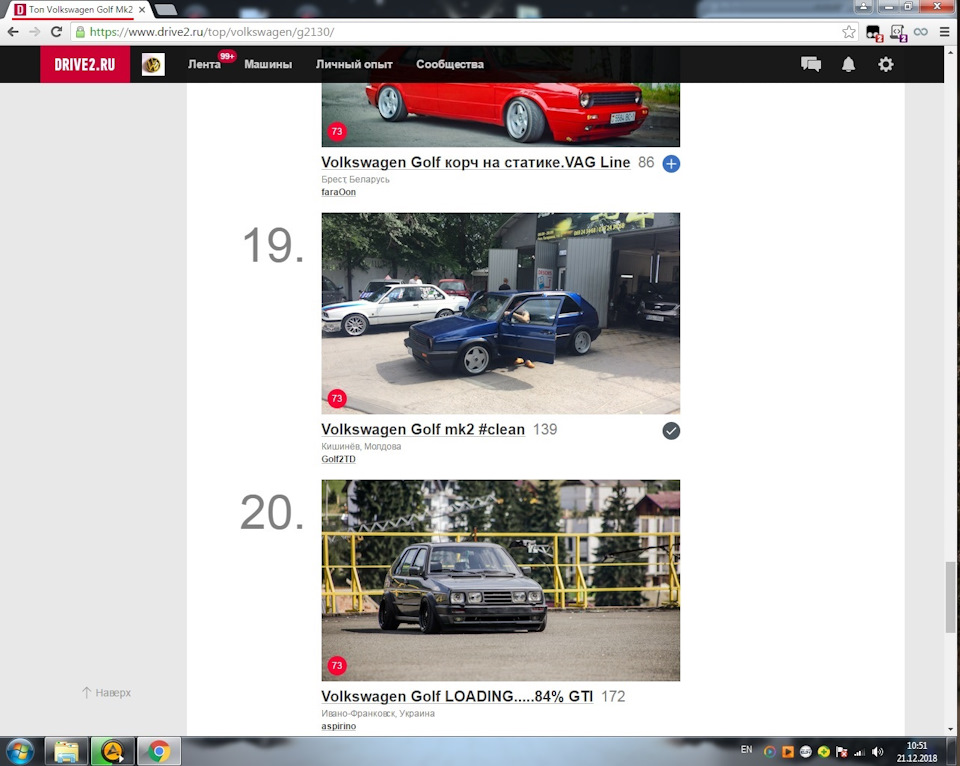The width and height of the screenshot is (960, 766).
Task: Click the browser forward arrow
Action: point(35,32)
